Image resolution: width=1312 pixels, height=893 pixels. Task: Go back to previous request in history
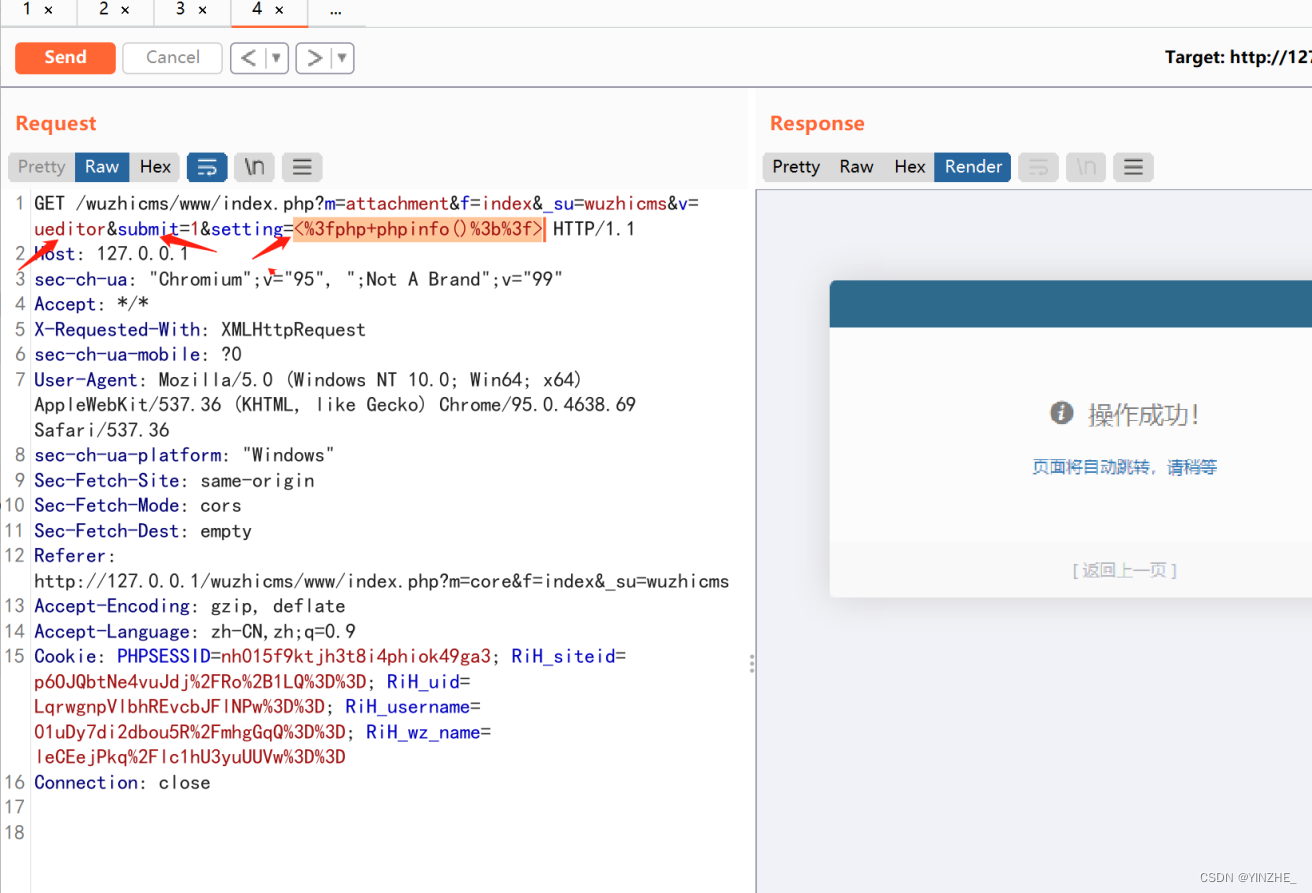[x=249, y=58]
